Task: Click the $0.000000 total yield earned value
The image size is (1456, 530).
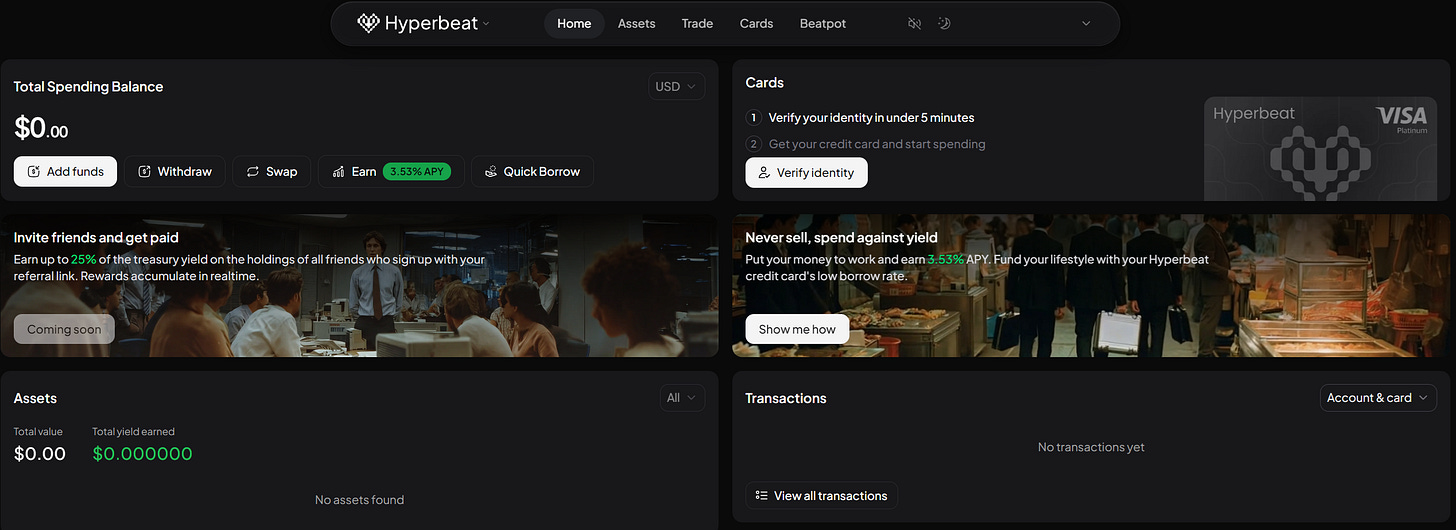Action: 142,454
